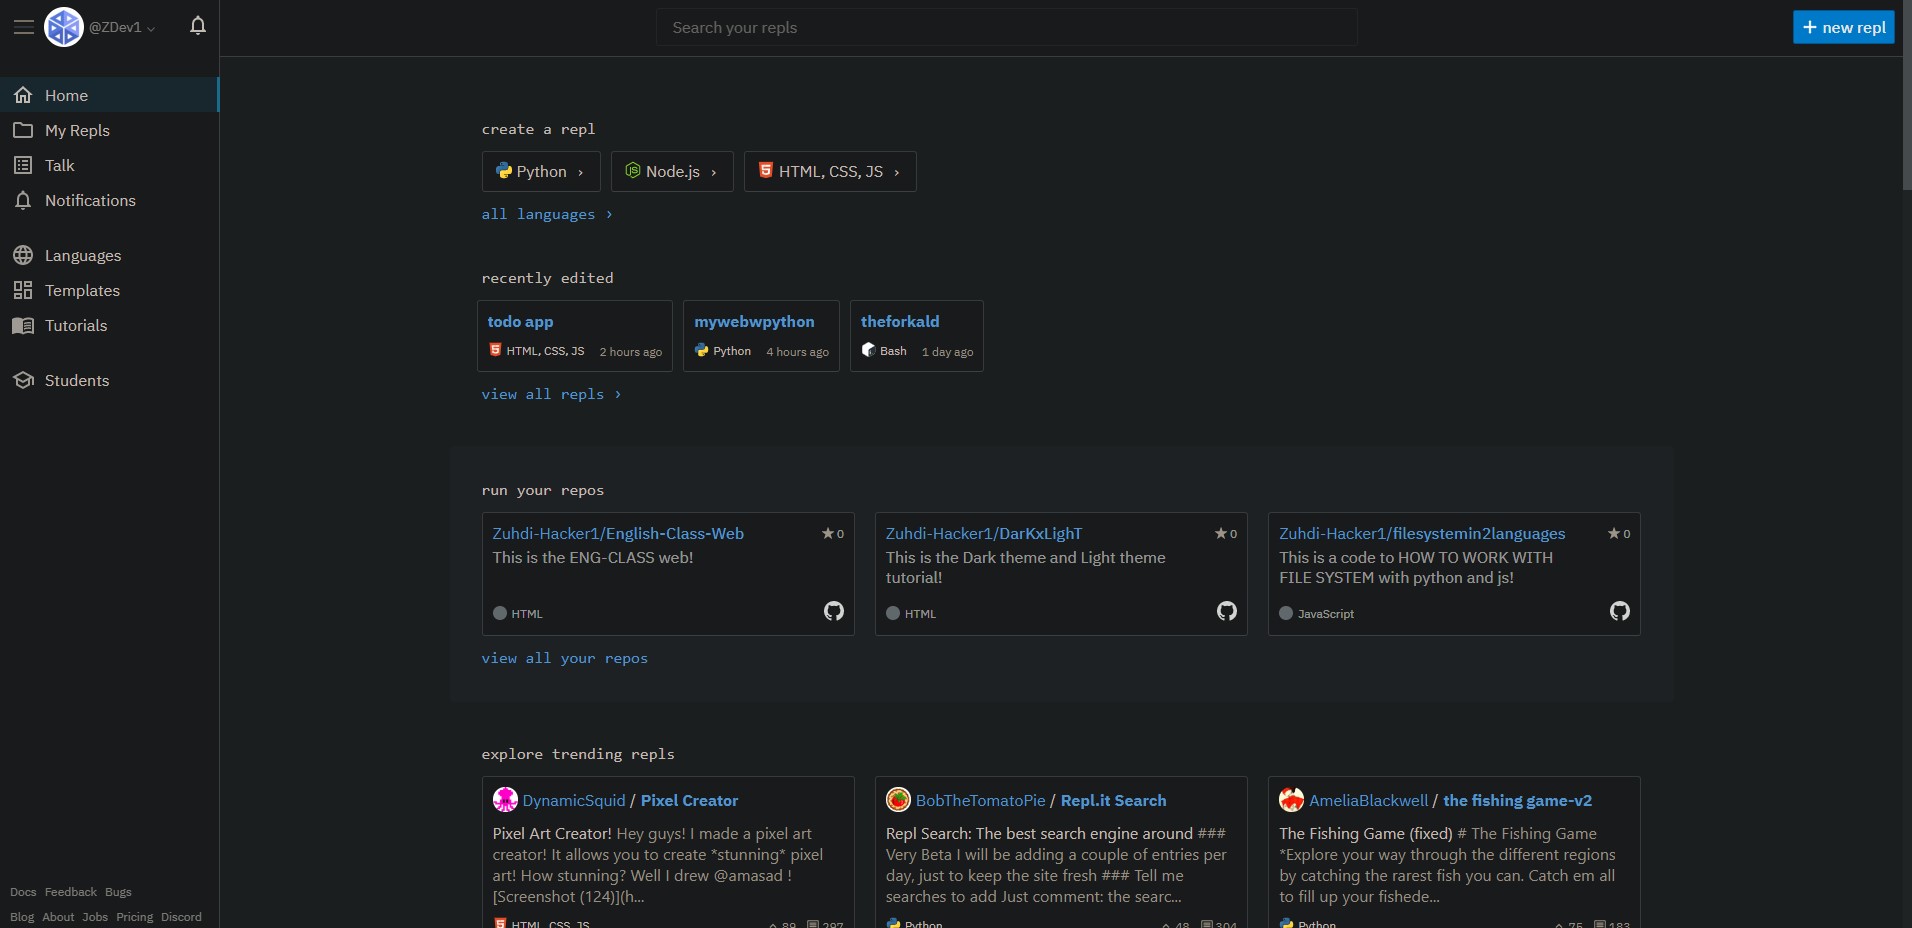The width and height of the screenshot is (1912, 928).
Task: Click AmeliaBlackwell avatar image
Action: (1291, 800)
